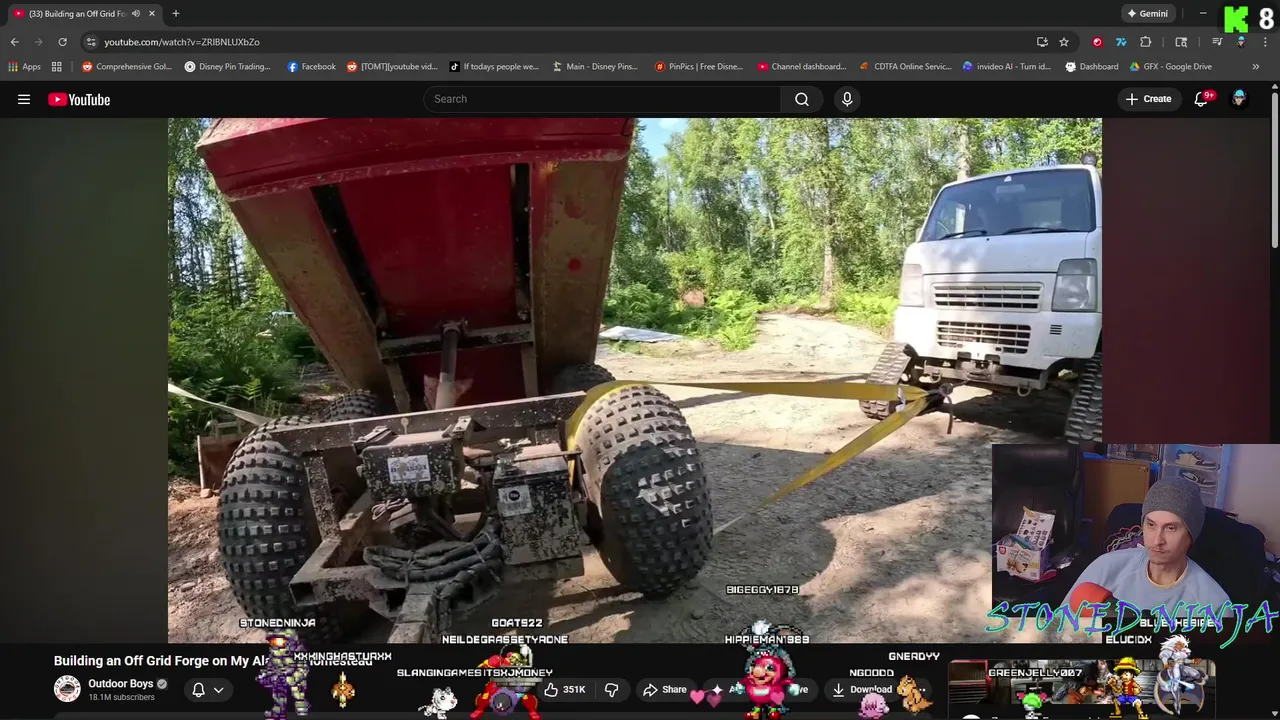Open the bookmarks grid icon beside Apps
1280x720 pixels.
click(x=57, y=67)
